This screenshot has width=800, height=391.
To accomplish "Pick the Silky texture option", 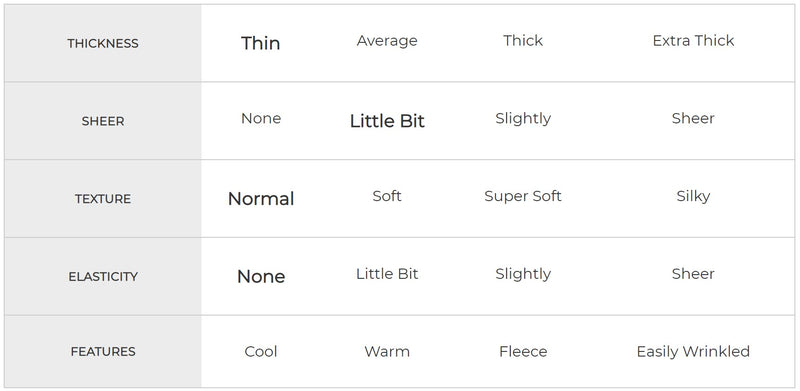I will (x=693, y=197).
